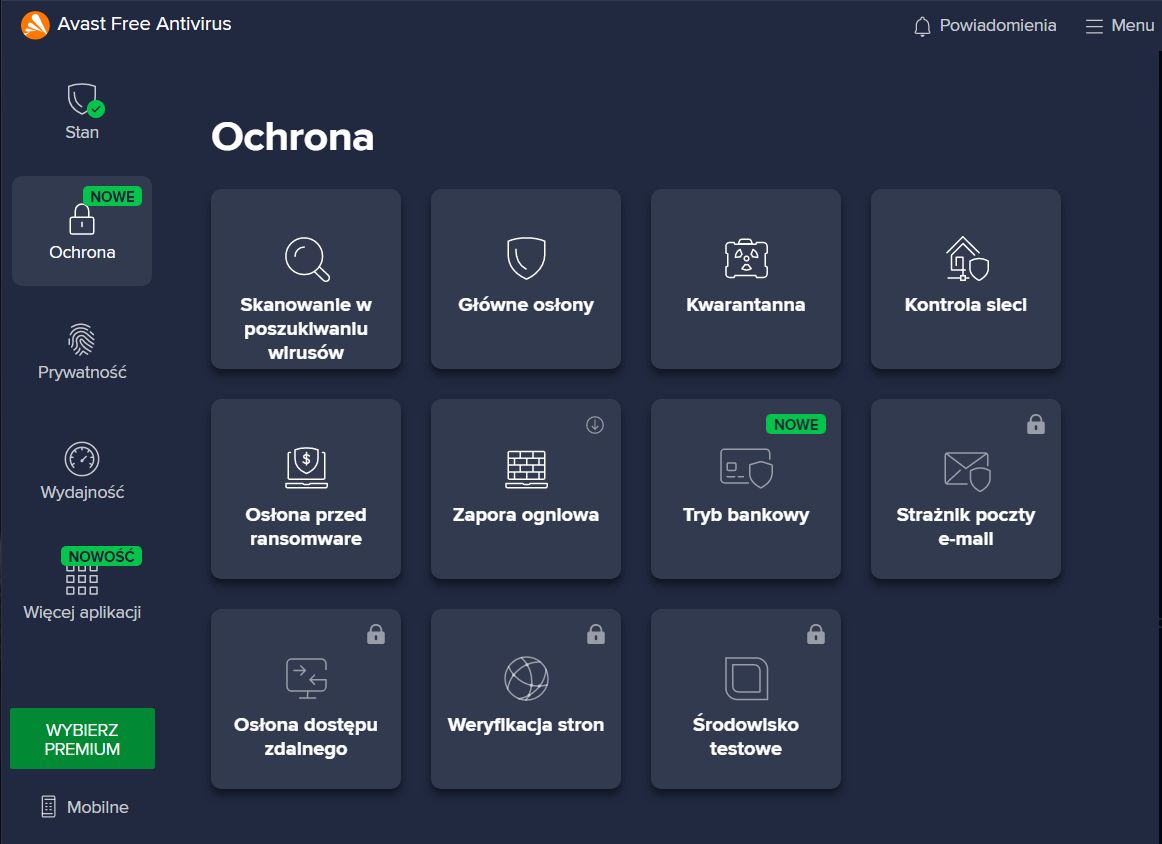1162x844 pixels.
Task: Click the Kwarantanna biohazard case icon
Action: tap(746, 259)
